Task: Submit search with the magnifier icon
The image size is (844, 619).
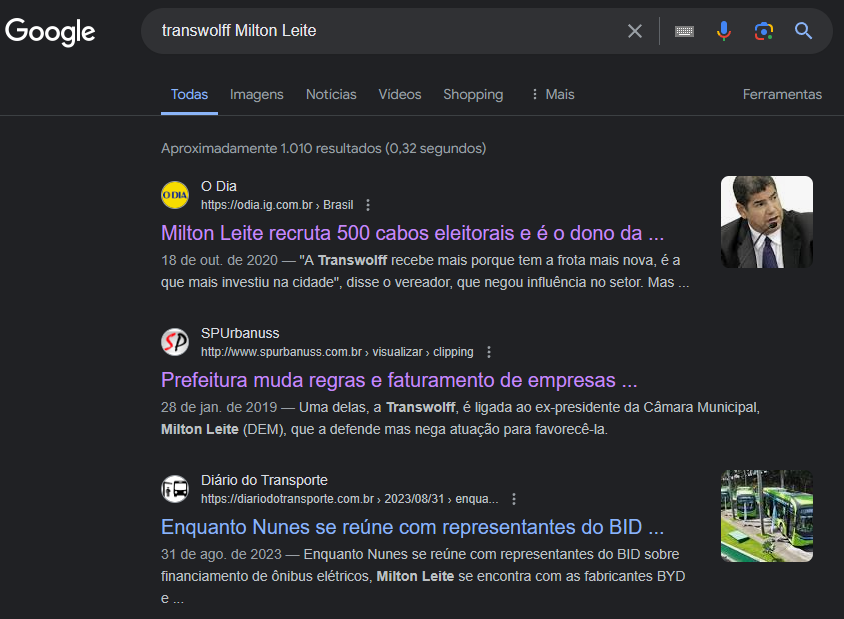Action: tap(803, 31)
